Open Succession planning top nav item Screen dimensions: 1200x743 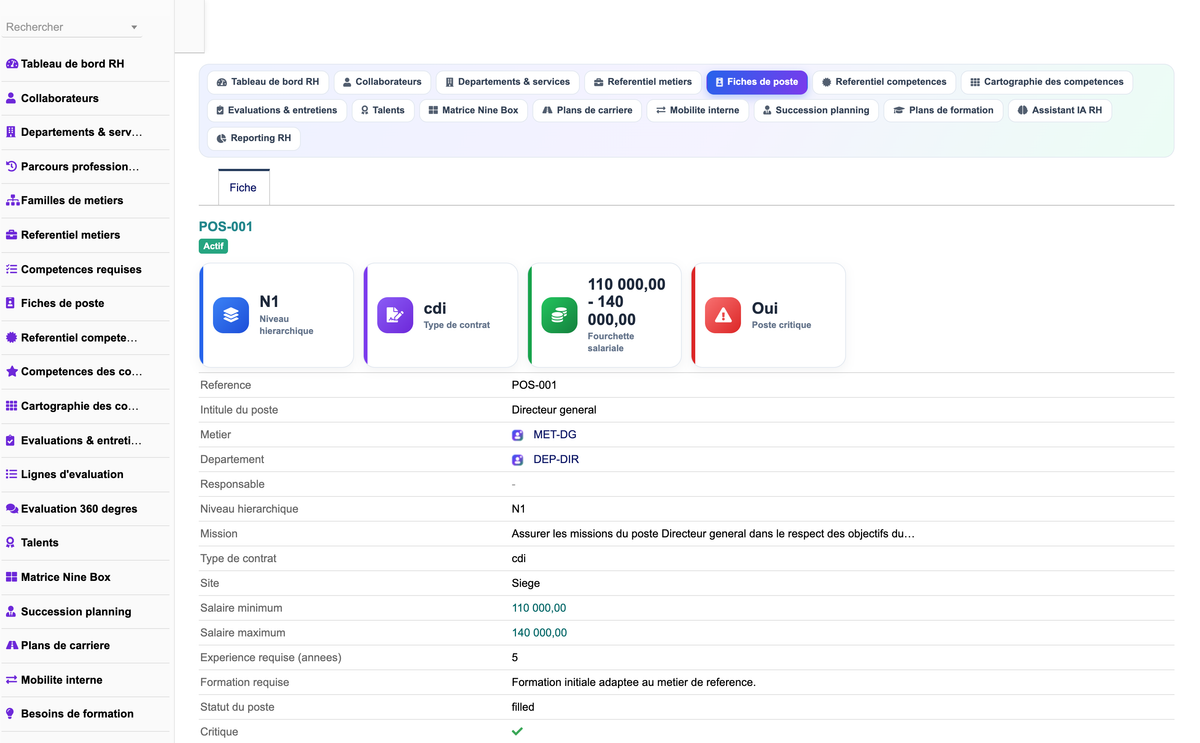tap(815, 110)
